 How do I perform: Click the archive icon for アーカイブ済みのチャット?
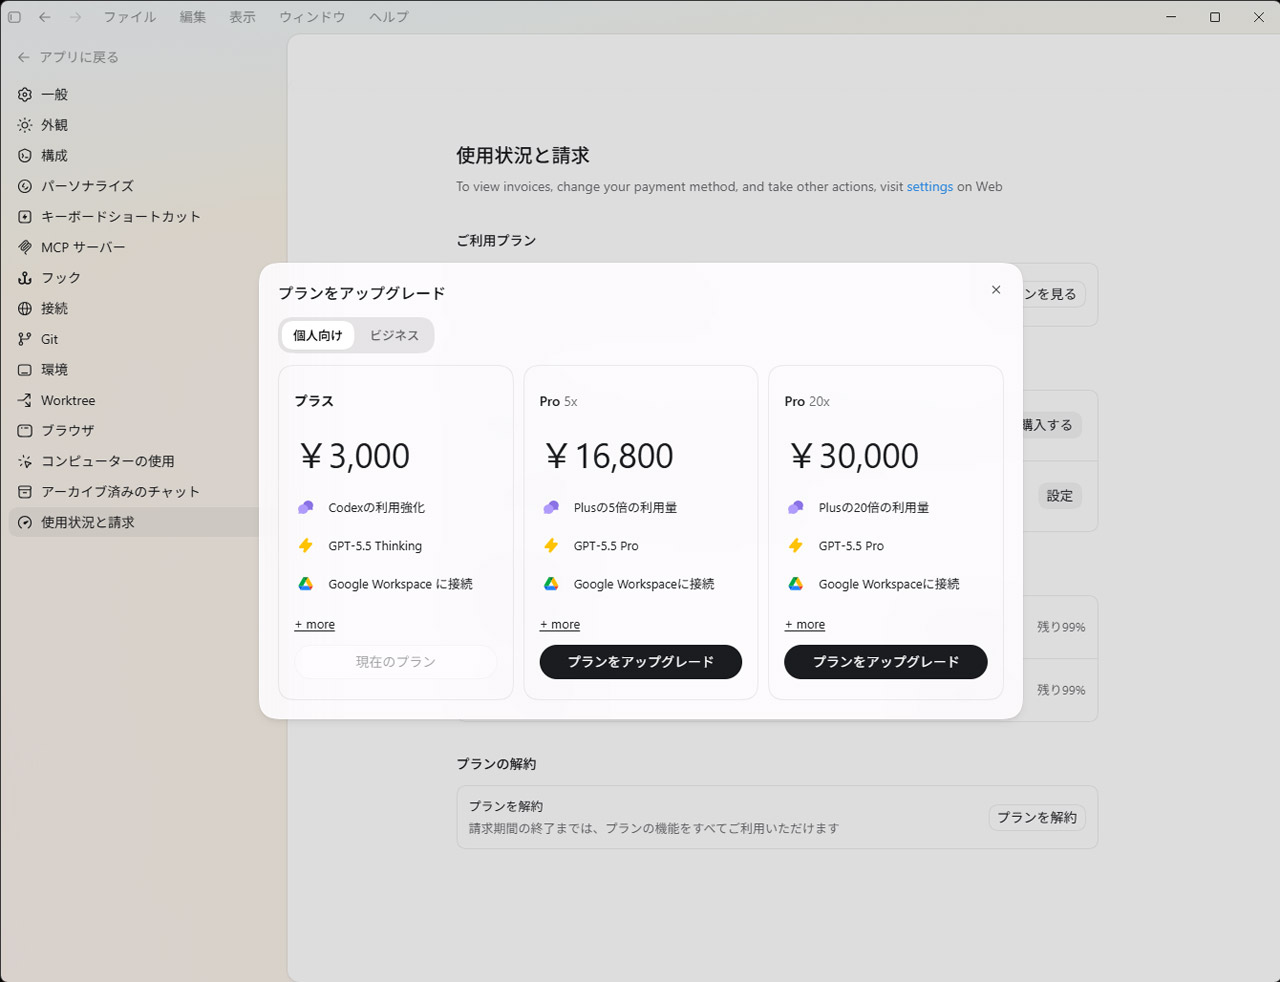tap(25, 492)
